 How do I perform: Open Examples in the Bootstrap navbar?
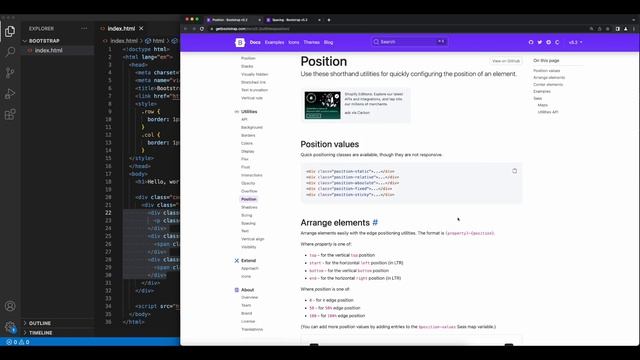click(274, 42)
